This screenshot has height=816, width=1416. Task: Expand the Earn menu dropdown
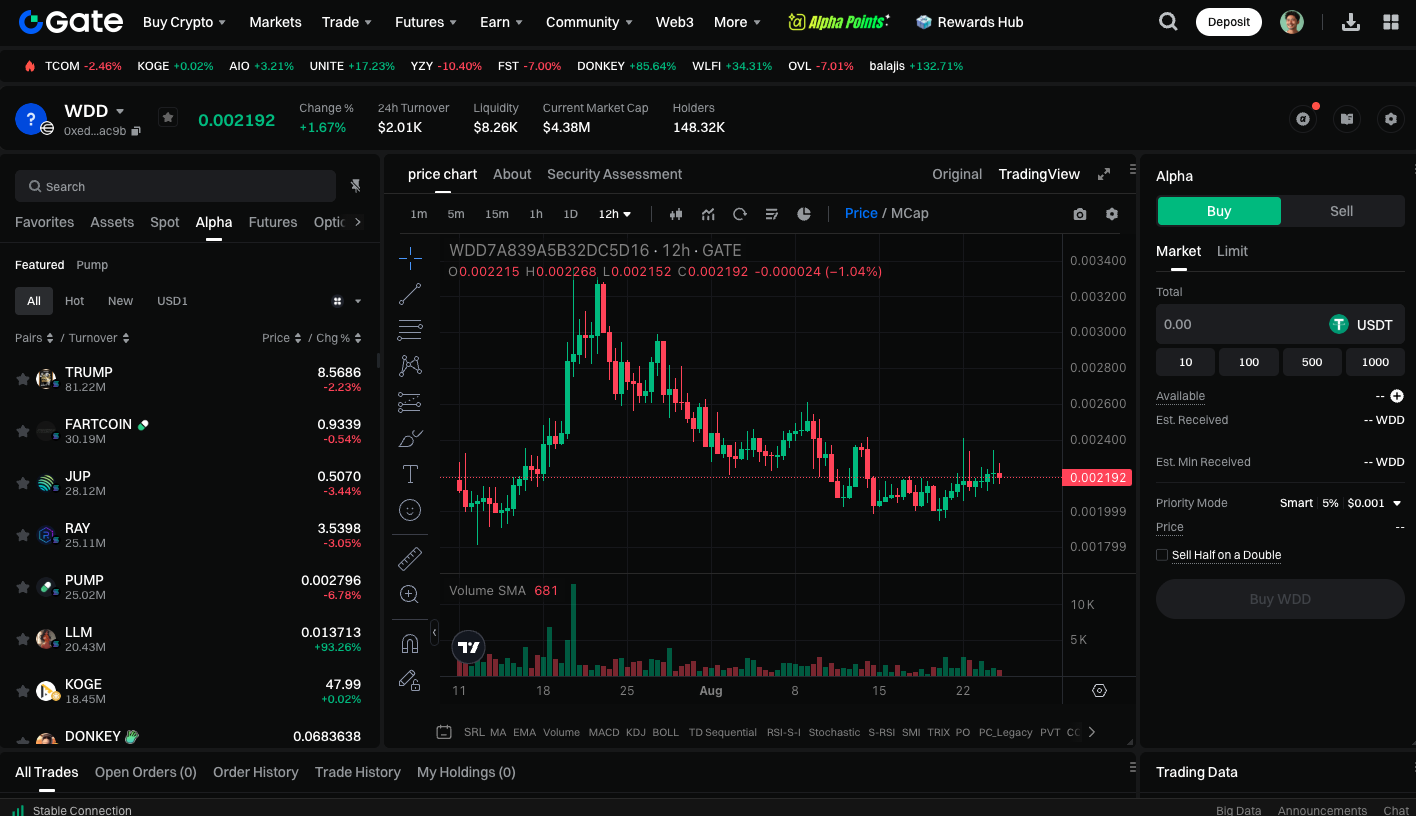(502, 22)
